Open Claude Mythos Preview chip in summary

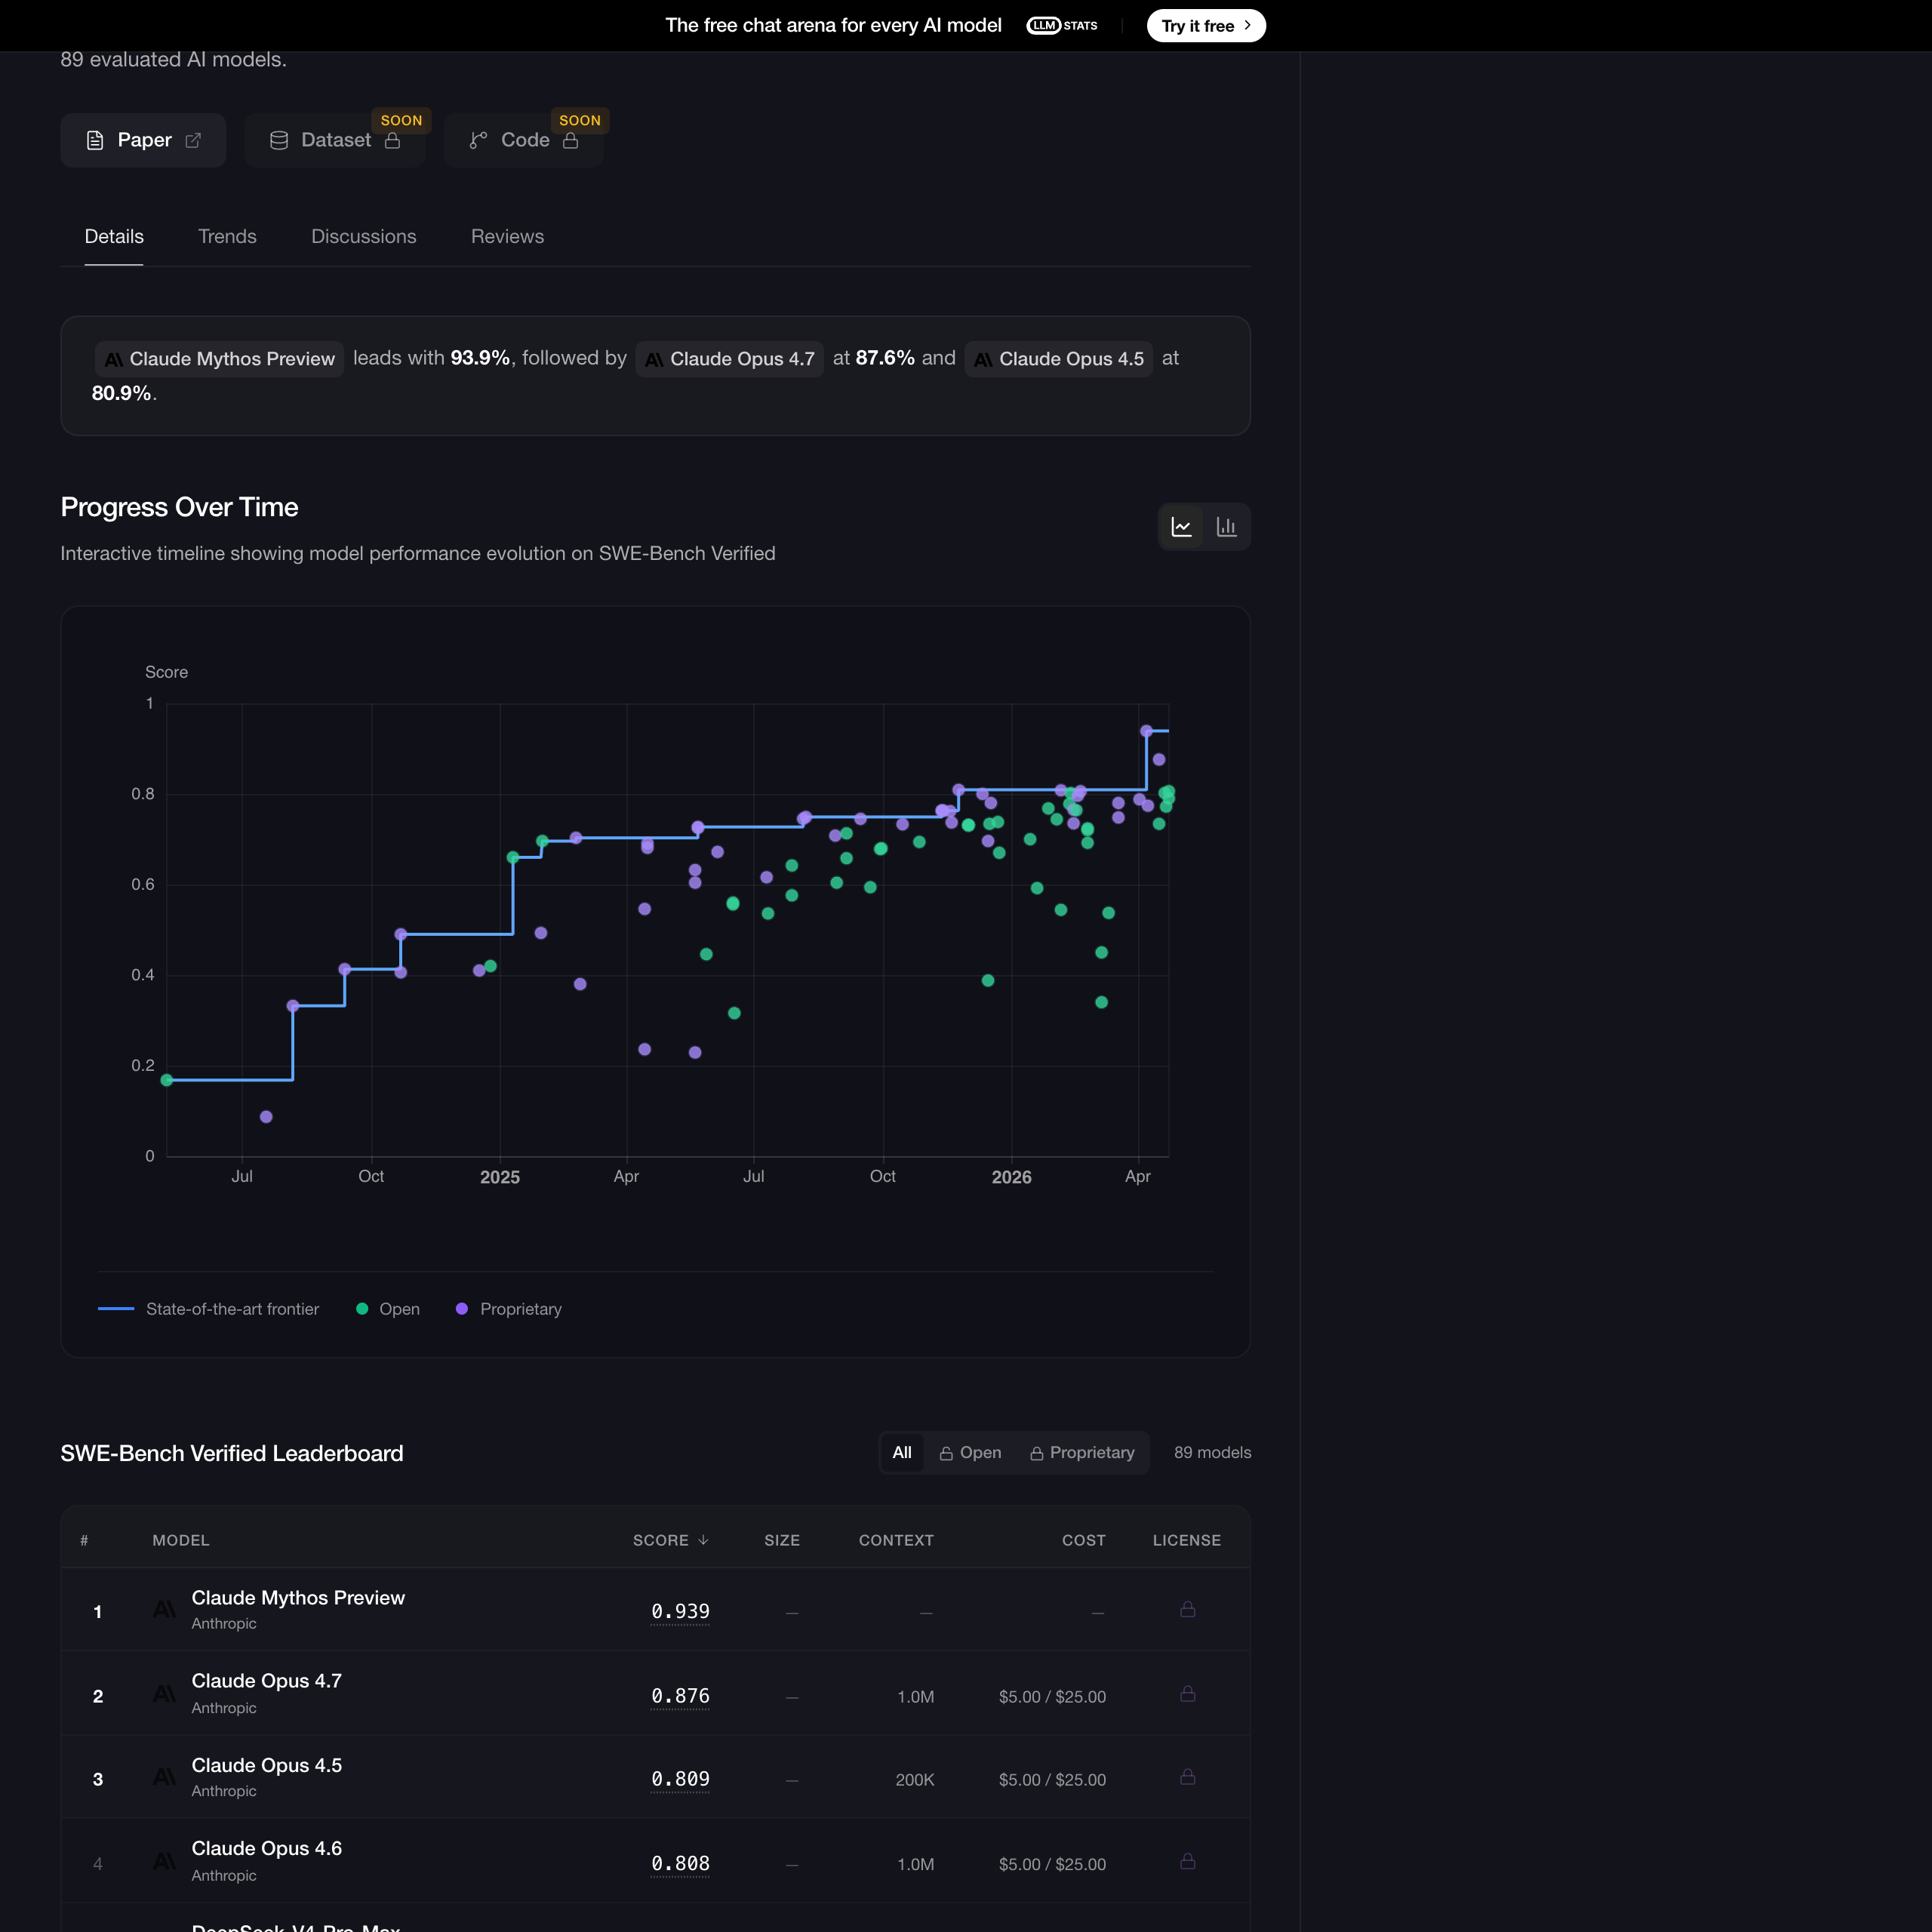[220, 359]
